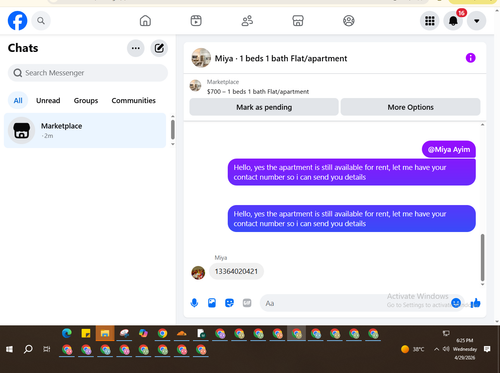Open the 38°C weather widget
Screen dimensions: 500x373
click(413, 349)
